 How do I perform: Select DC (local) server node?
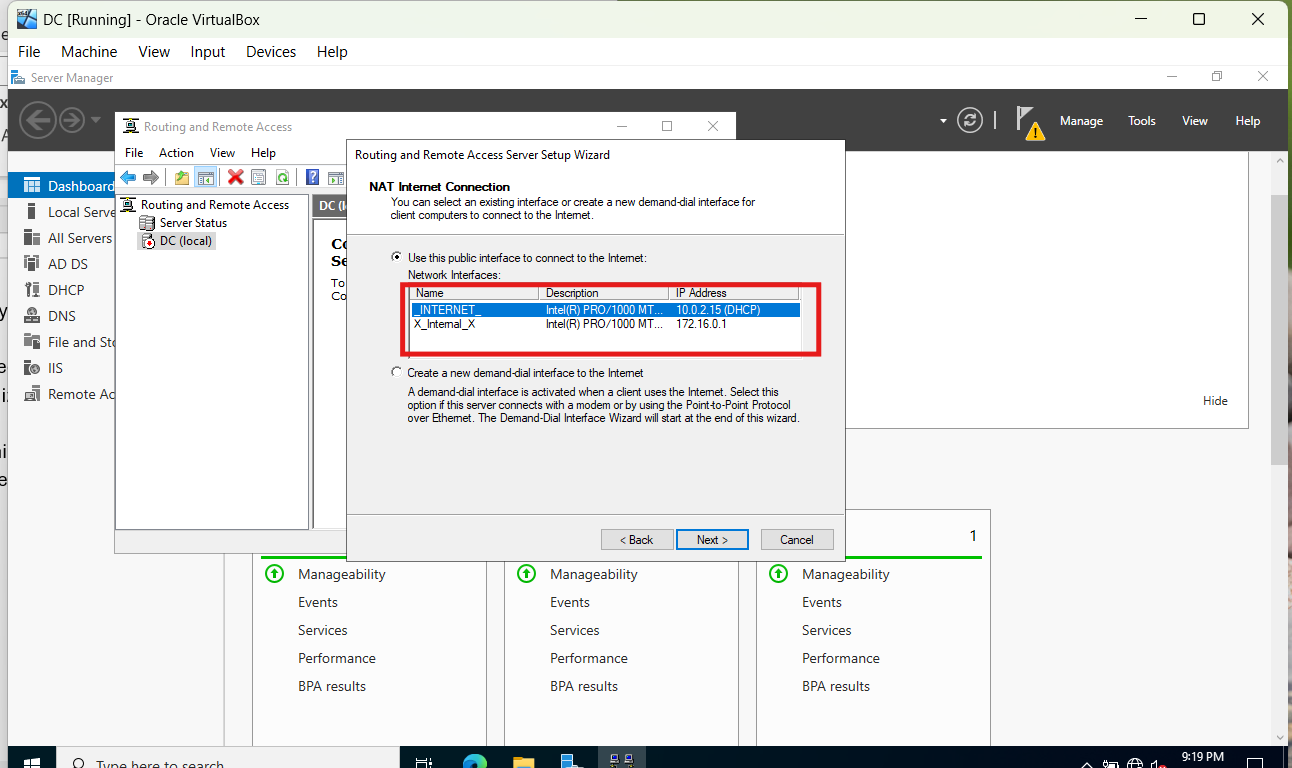[x=177, y=241]
